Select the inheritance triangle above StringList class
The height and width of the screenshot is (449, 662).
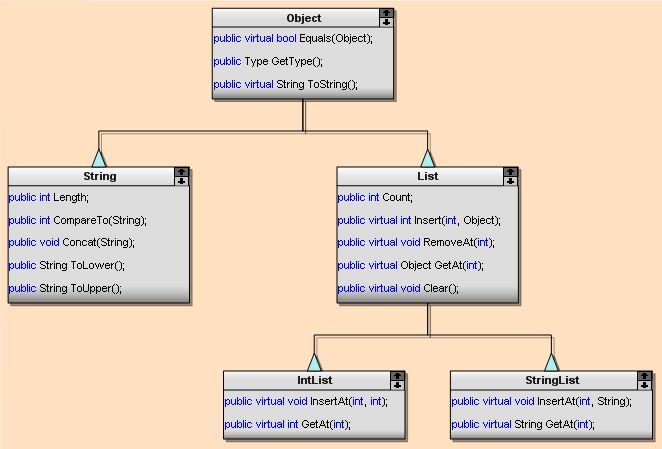[x=551, y=362]
